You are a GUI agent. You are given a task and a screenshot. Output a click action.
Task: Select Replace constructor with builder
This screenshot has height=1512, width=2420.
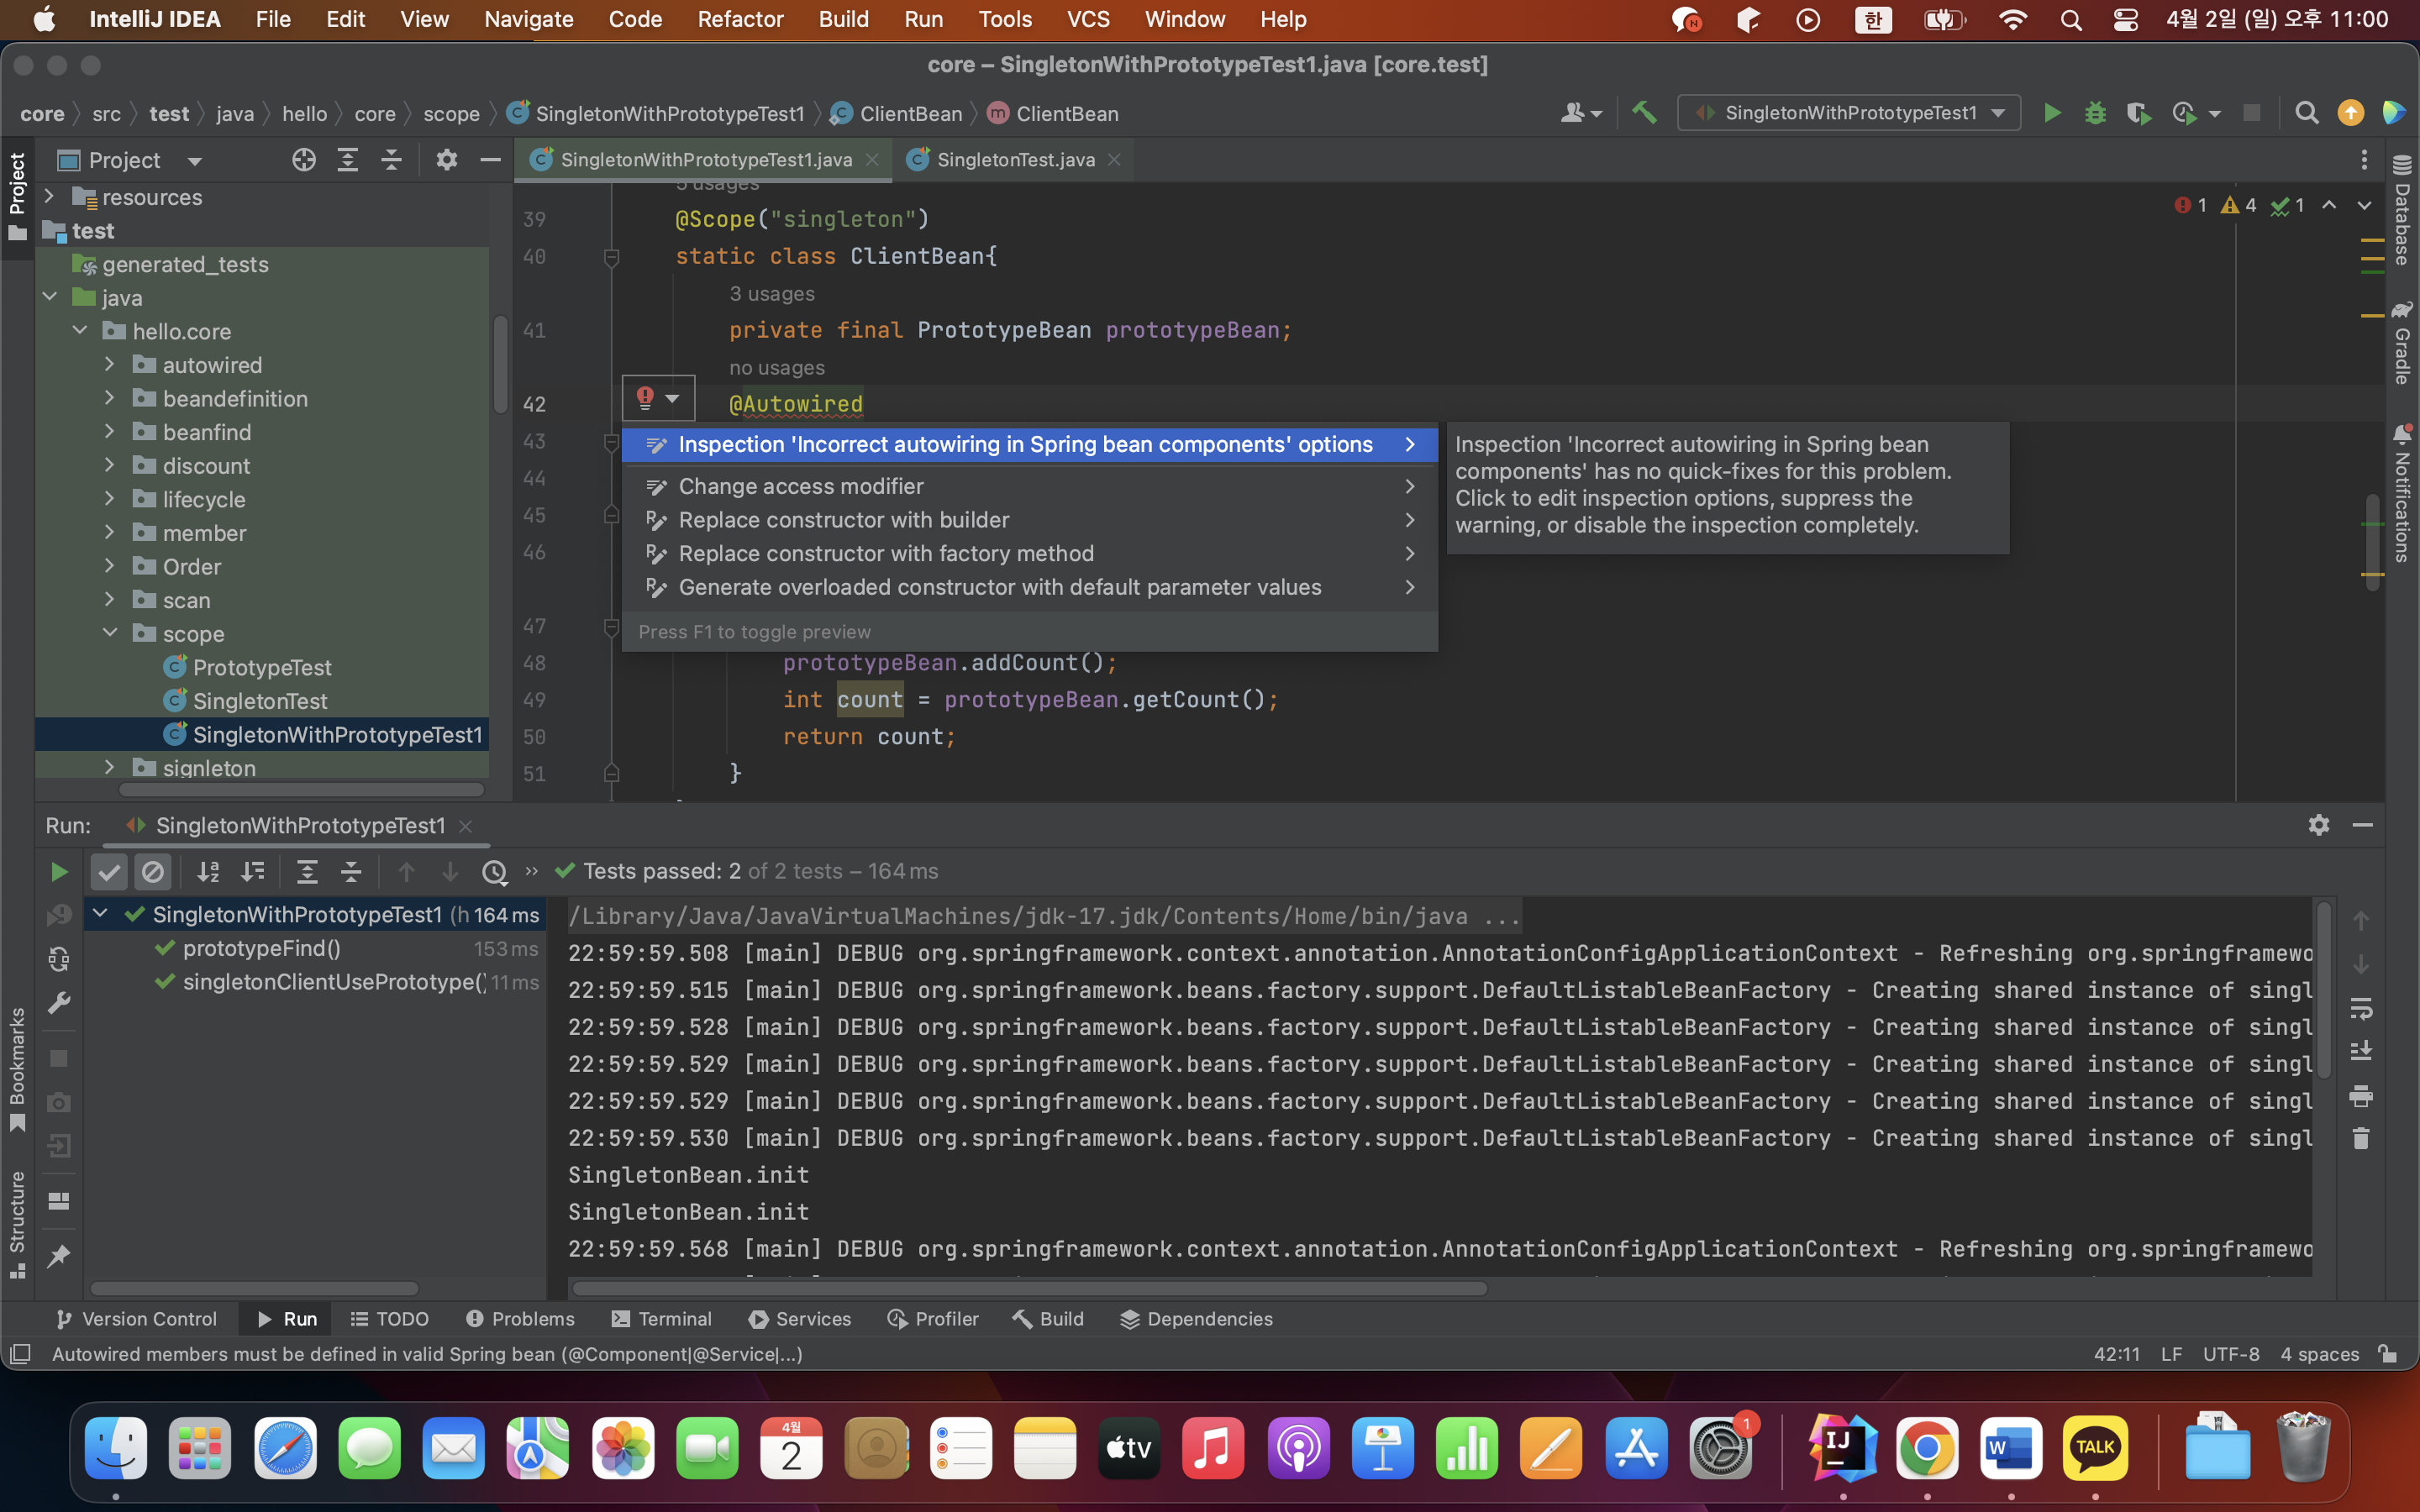coord(1030,520)
